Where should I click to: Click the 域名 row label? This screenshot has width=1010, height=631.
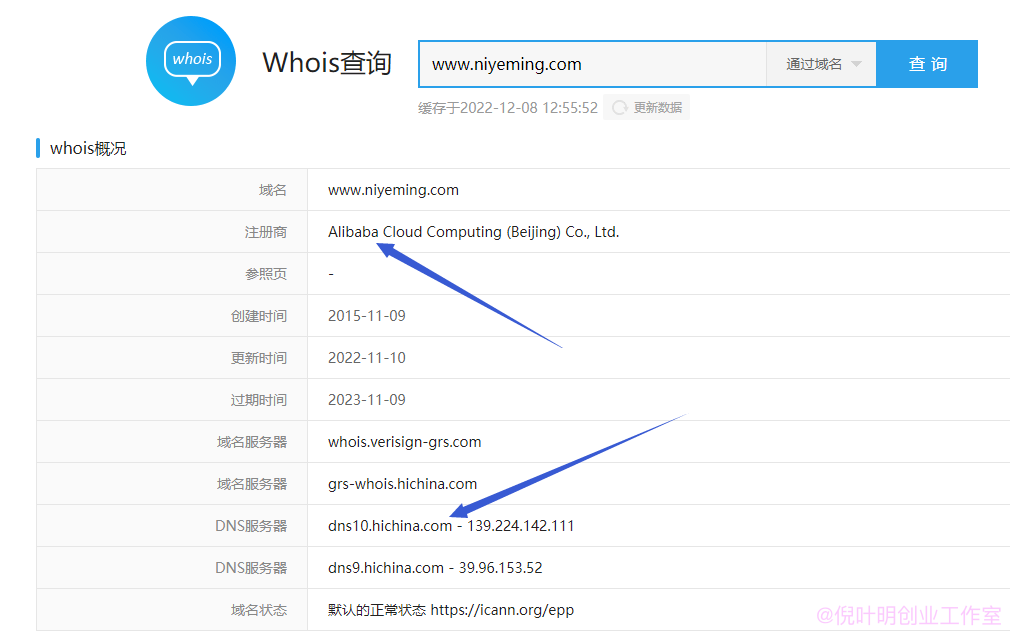point(272,190)
